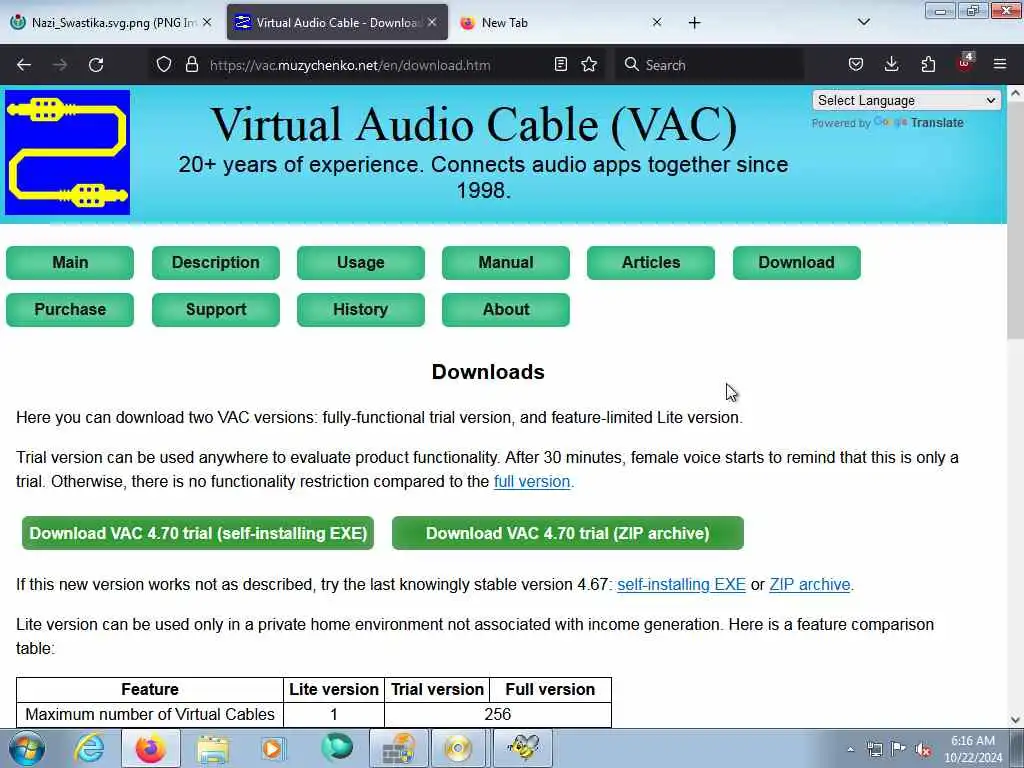This screenshot has height=768, width=1024.
Task: Open the Downloads toolbar icon
Action: point(891,64)
